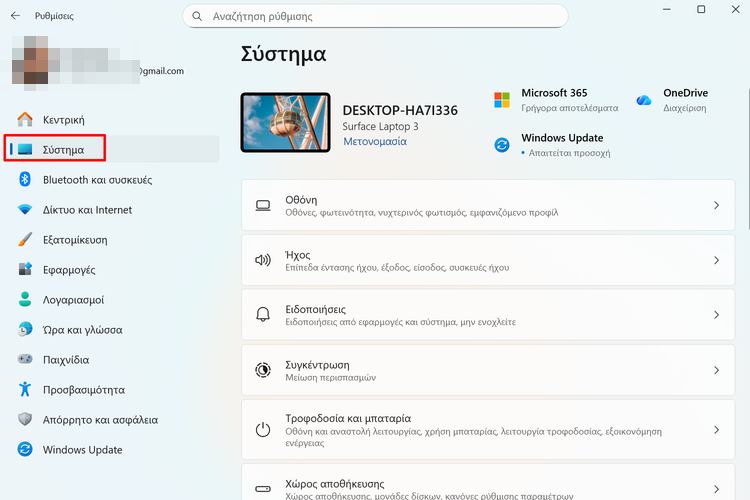
Task: Click the Απόρρητο και ασφάλεια shield icon
Action: [x=25, y=420]
